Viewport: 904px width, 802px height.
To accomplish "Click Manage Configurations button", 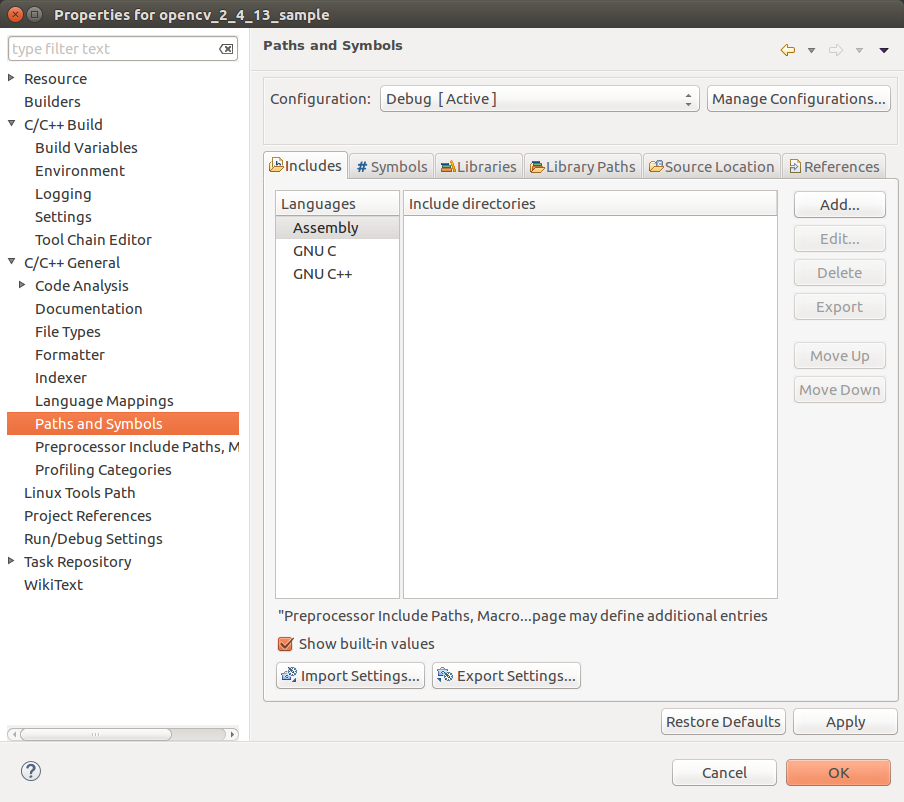I will (x=798, y=99).
